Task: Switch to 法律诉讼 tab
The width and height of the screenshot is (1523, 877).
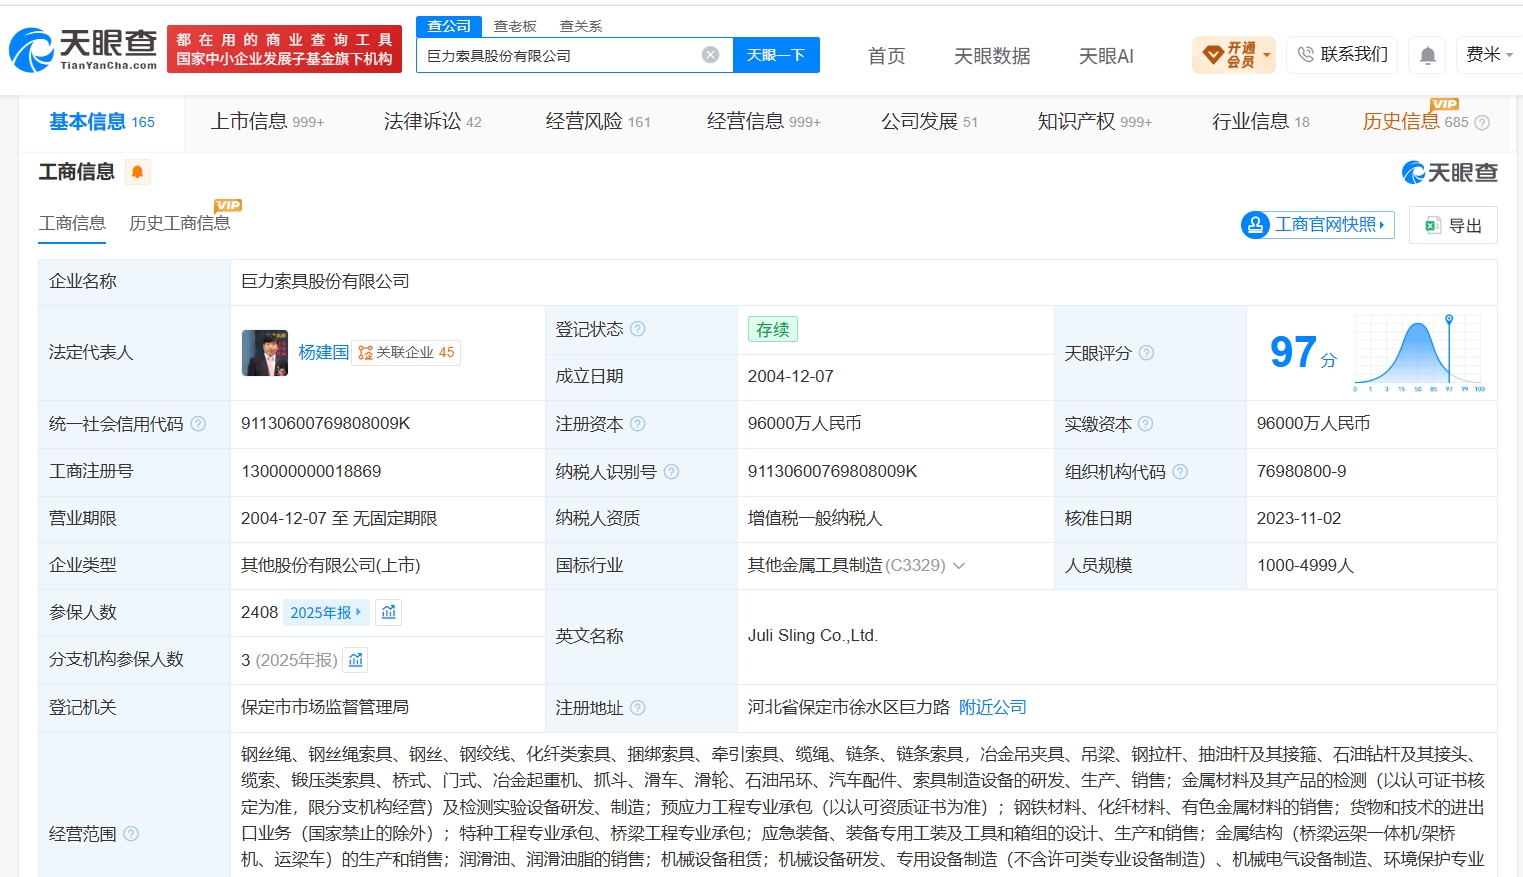Action: click(432, 122)
